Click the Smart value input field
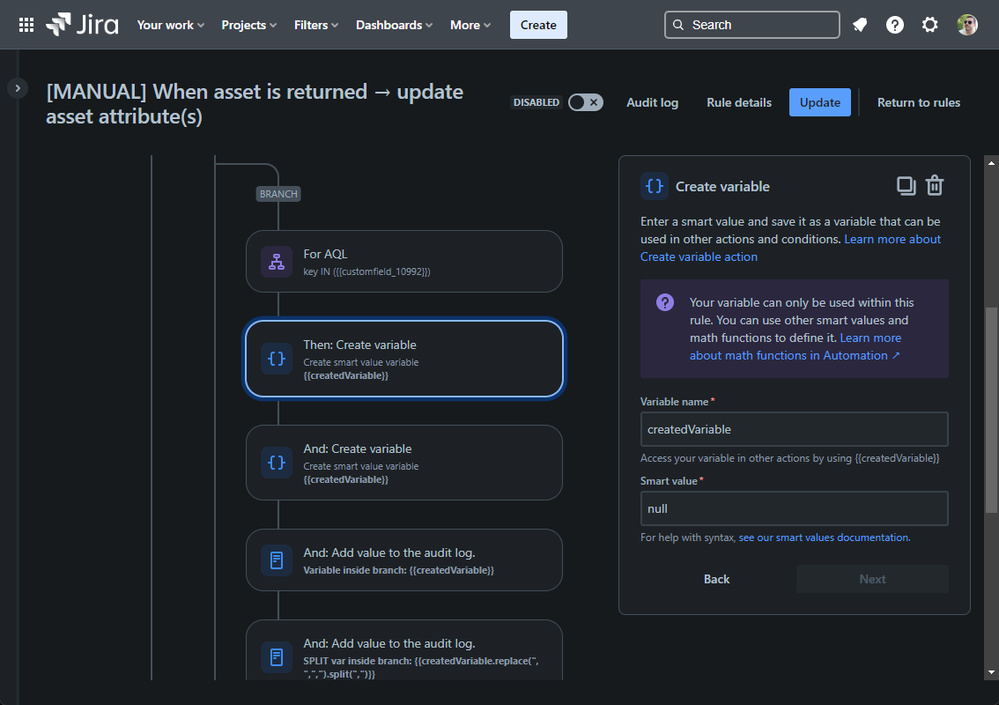Image resolution: width=999 pixels, height=705 pixels. tap(794, 508)
